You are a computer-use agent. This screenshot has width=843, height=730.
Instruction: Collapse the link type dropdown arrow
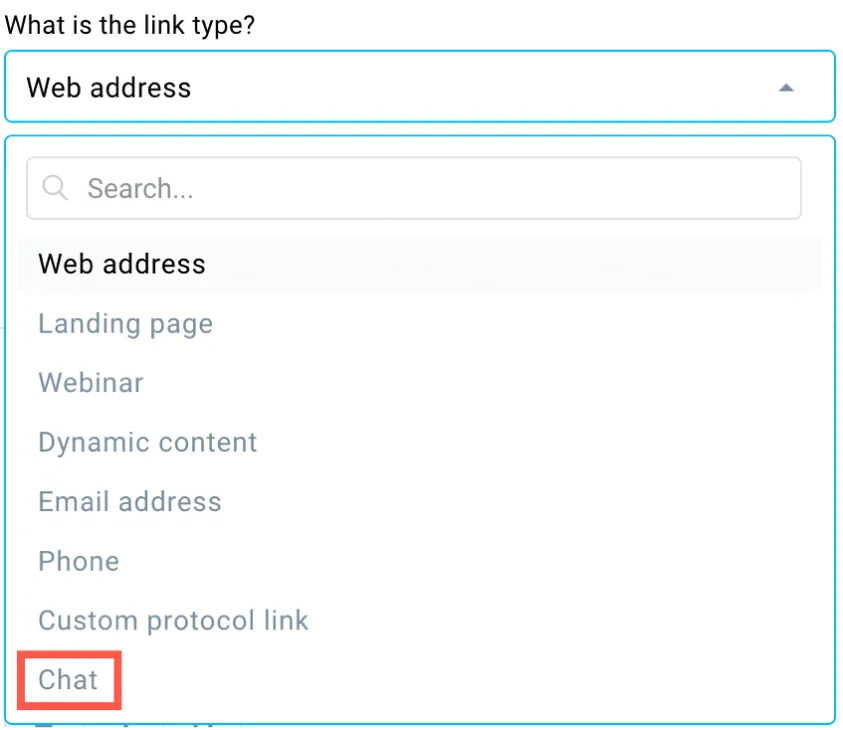[x=786, y=88]
